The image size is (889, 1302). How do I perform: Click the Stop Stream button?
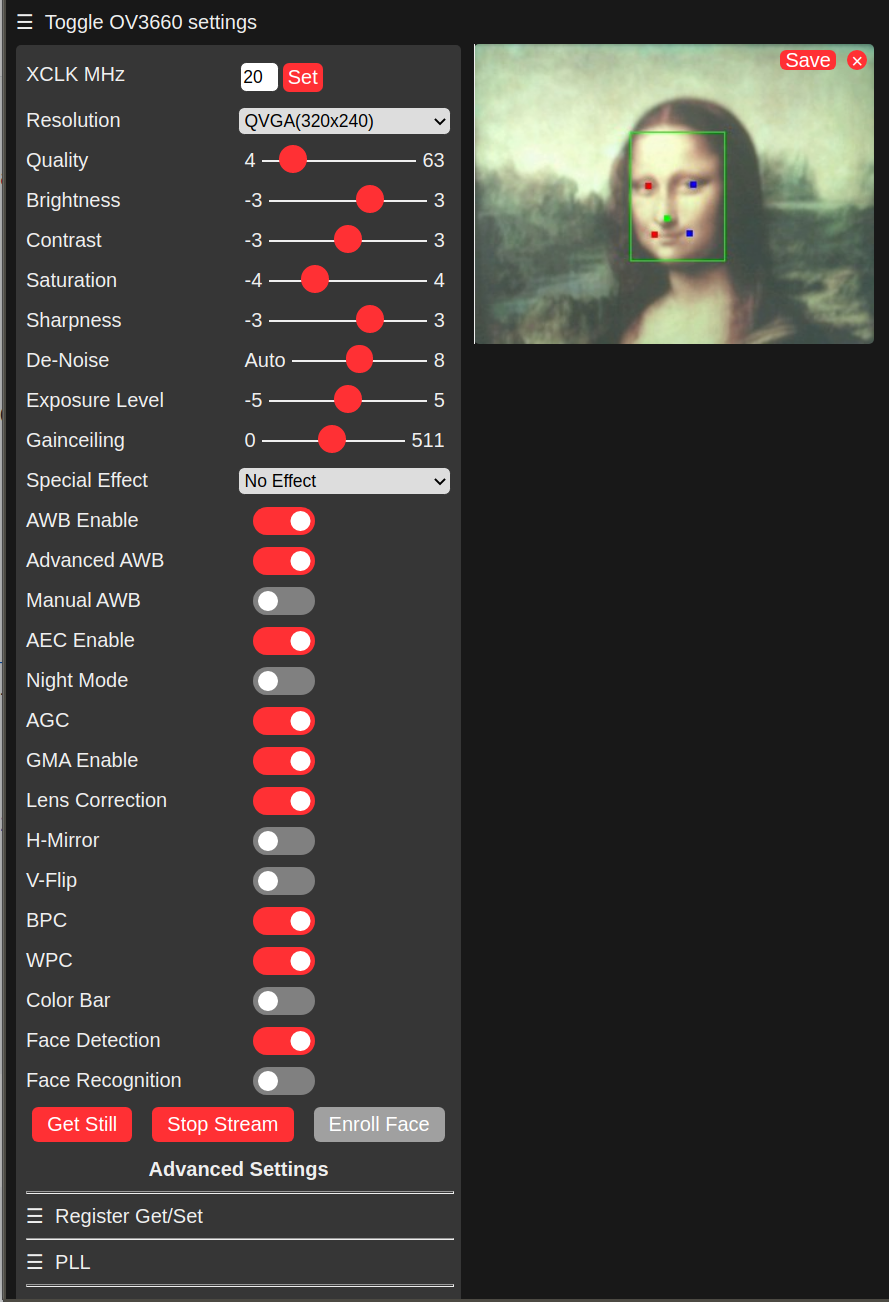point(222,1124)
